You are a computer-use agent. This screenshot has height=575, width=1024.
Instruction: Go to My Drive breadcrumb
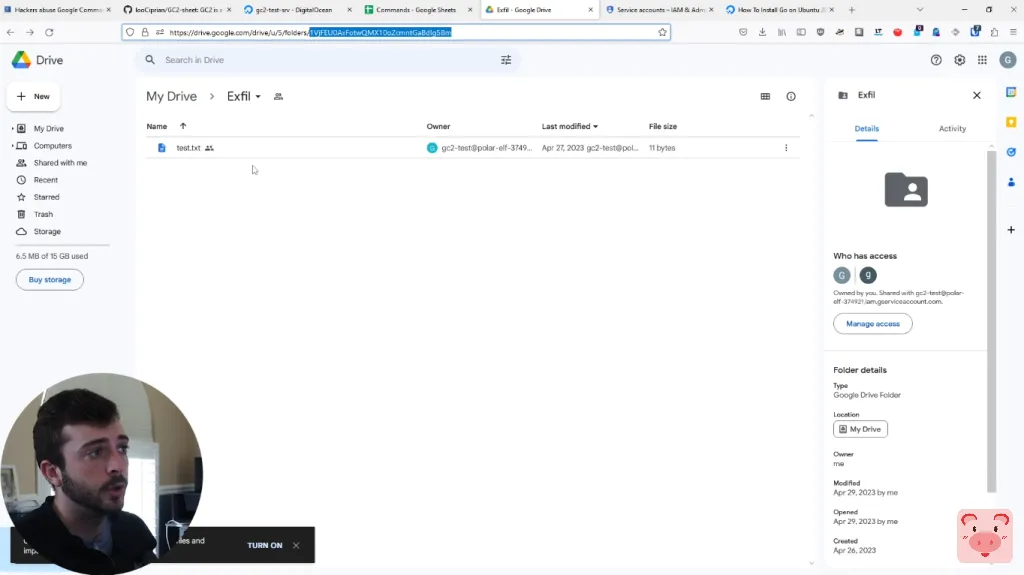pos(171,97)
